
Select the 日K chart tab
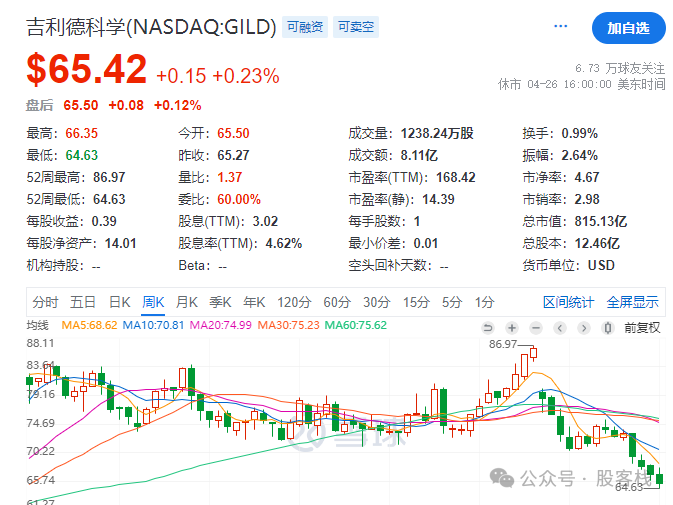pyautogui.click(x=119, y=302)
